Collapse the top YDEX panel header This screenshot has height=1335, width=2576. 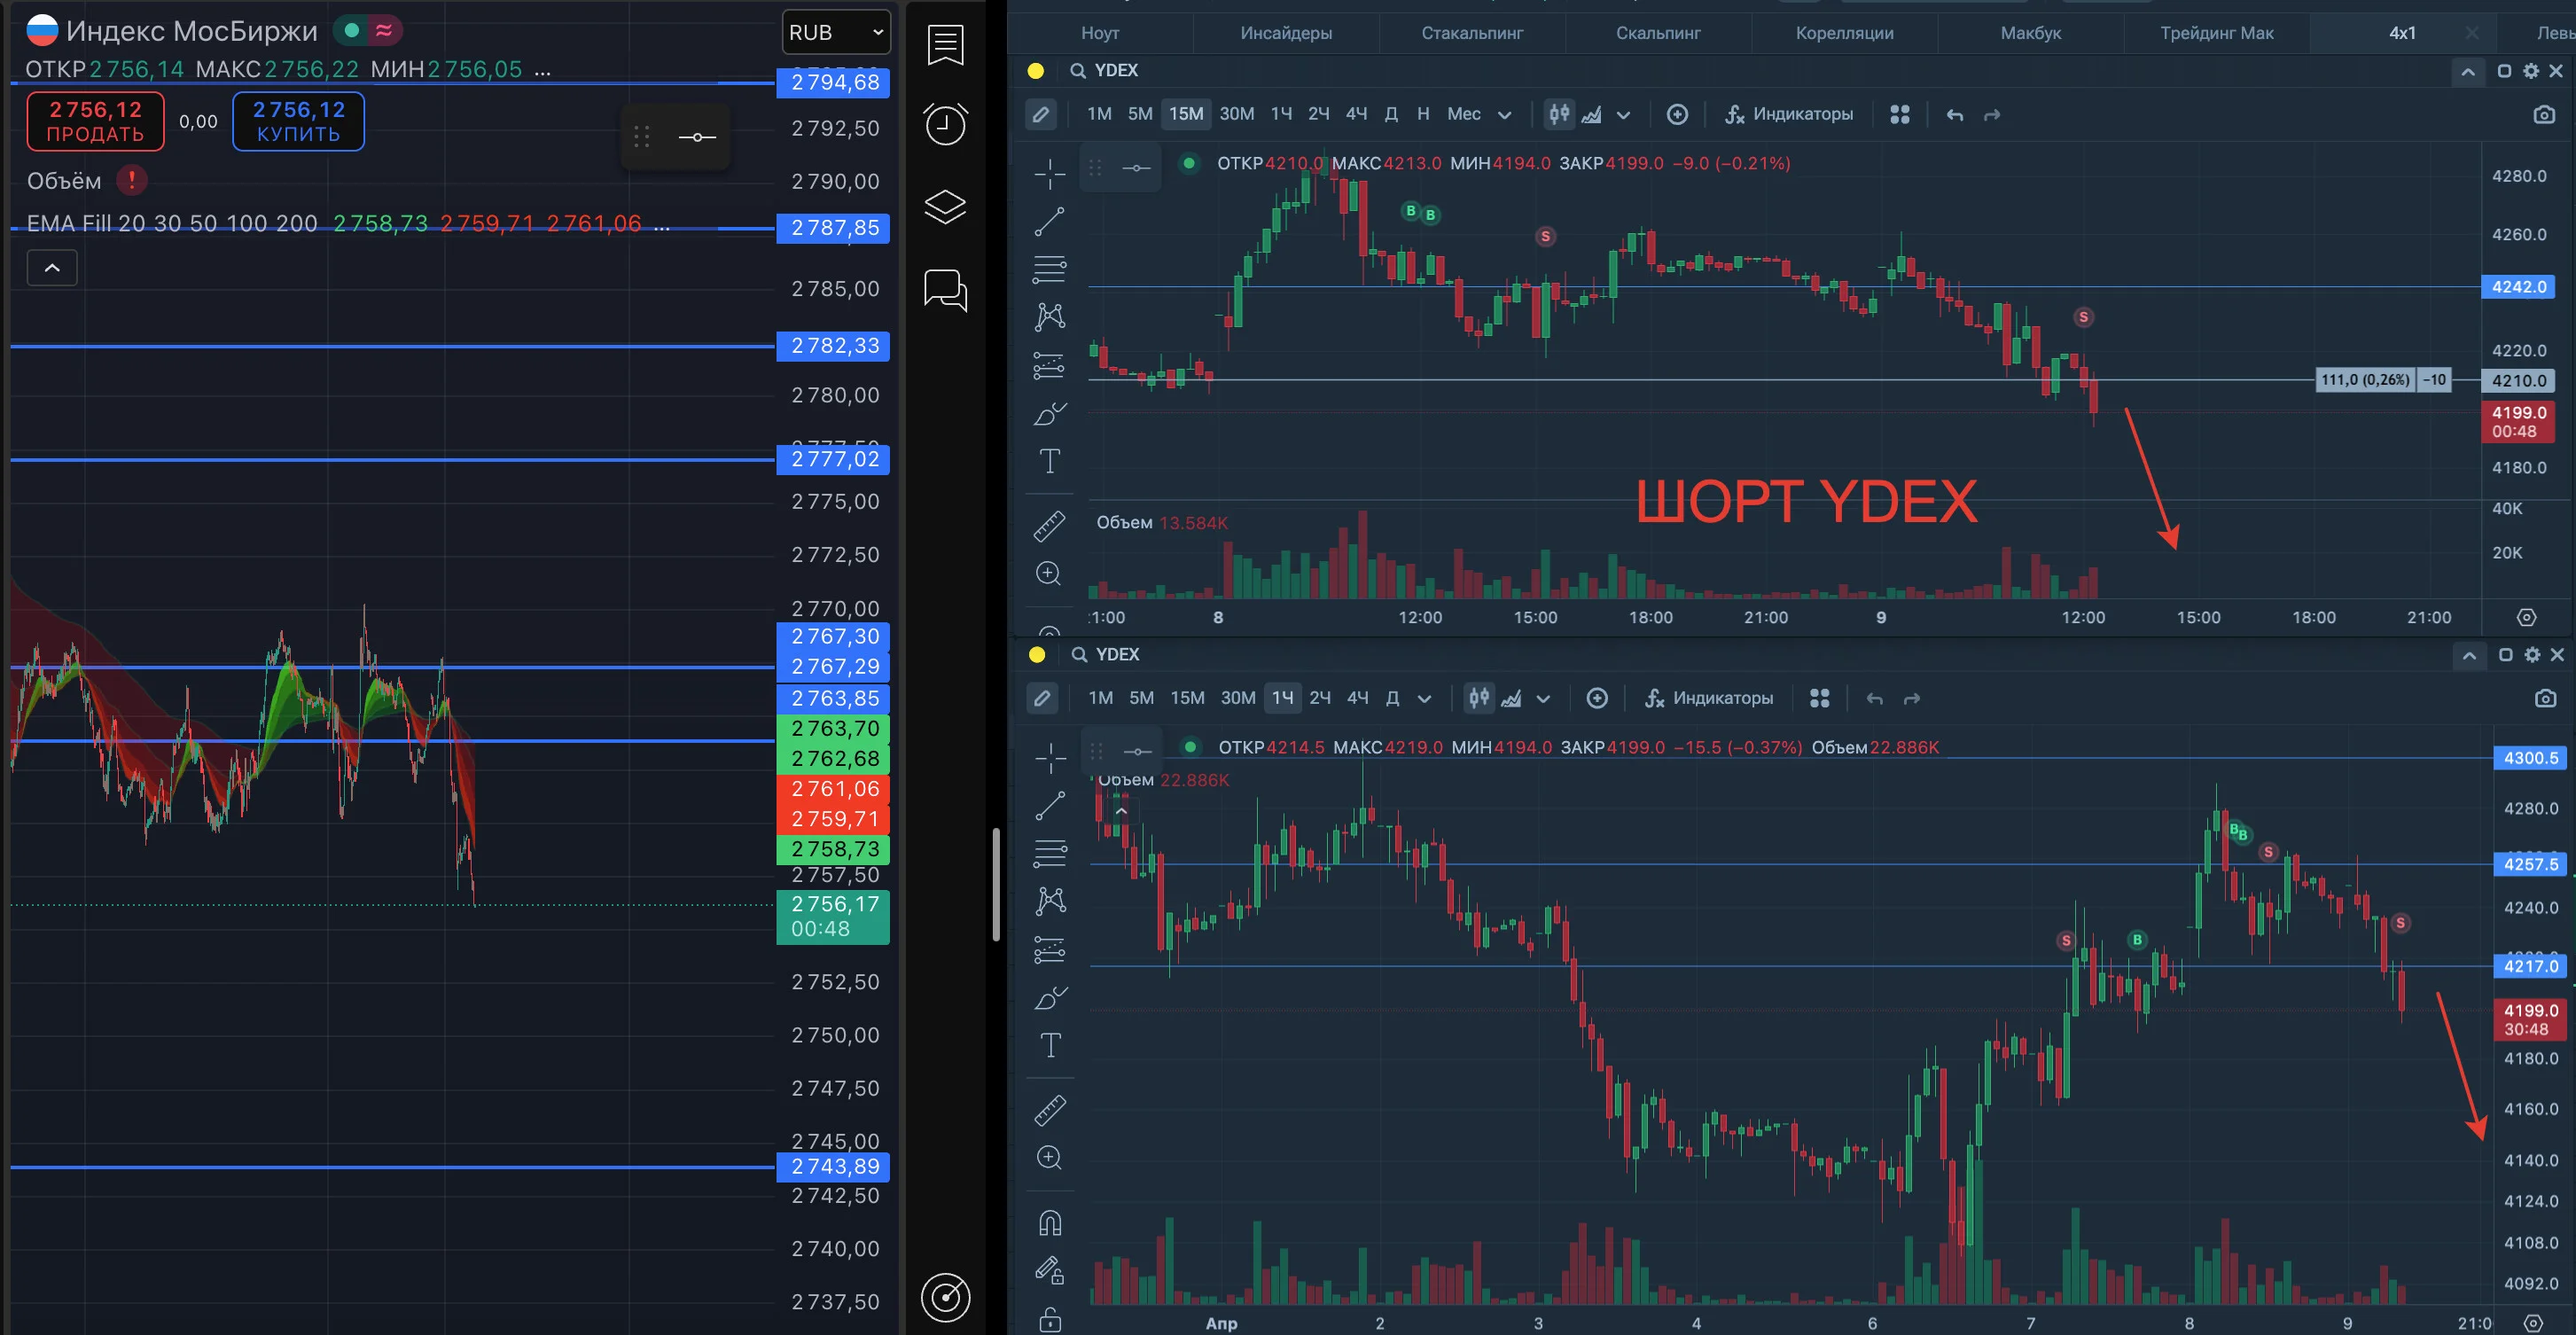tap(2468, 72)
